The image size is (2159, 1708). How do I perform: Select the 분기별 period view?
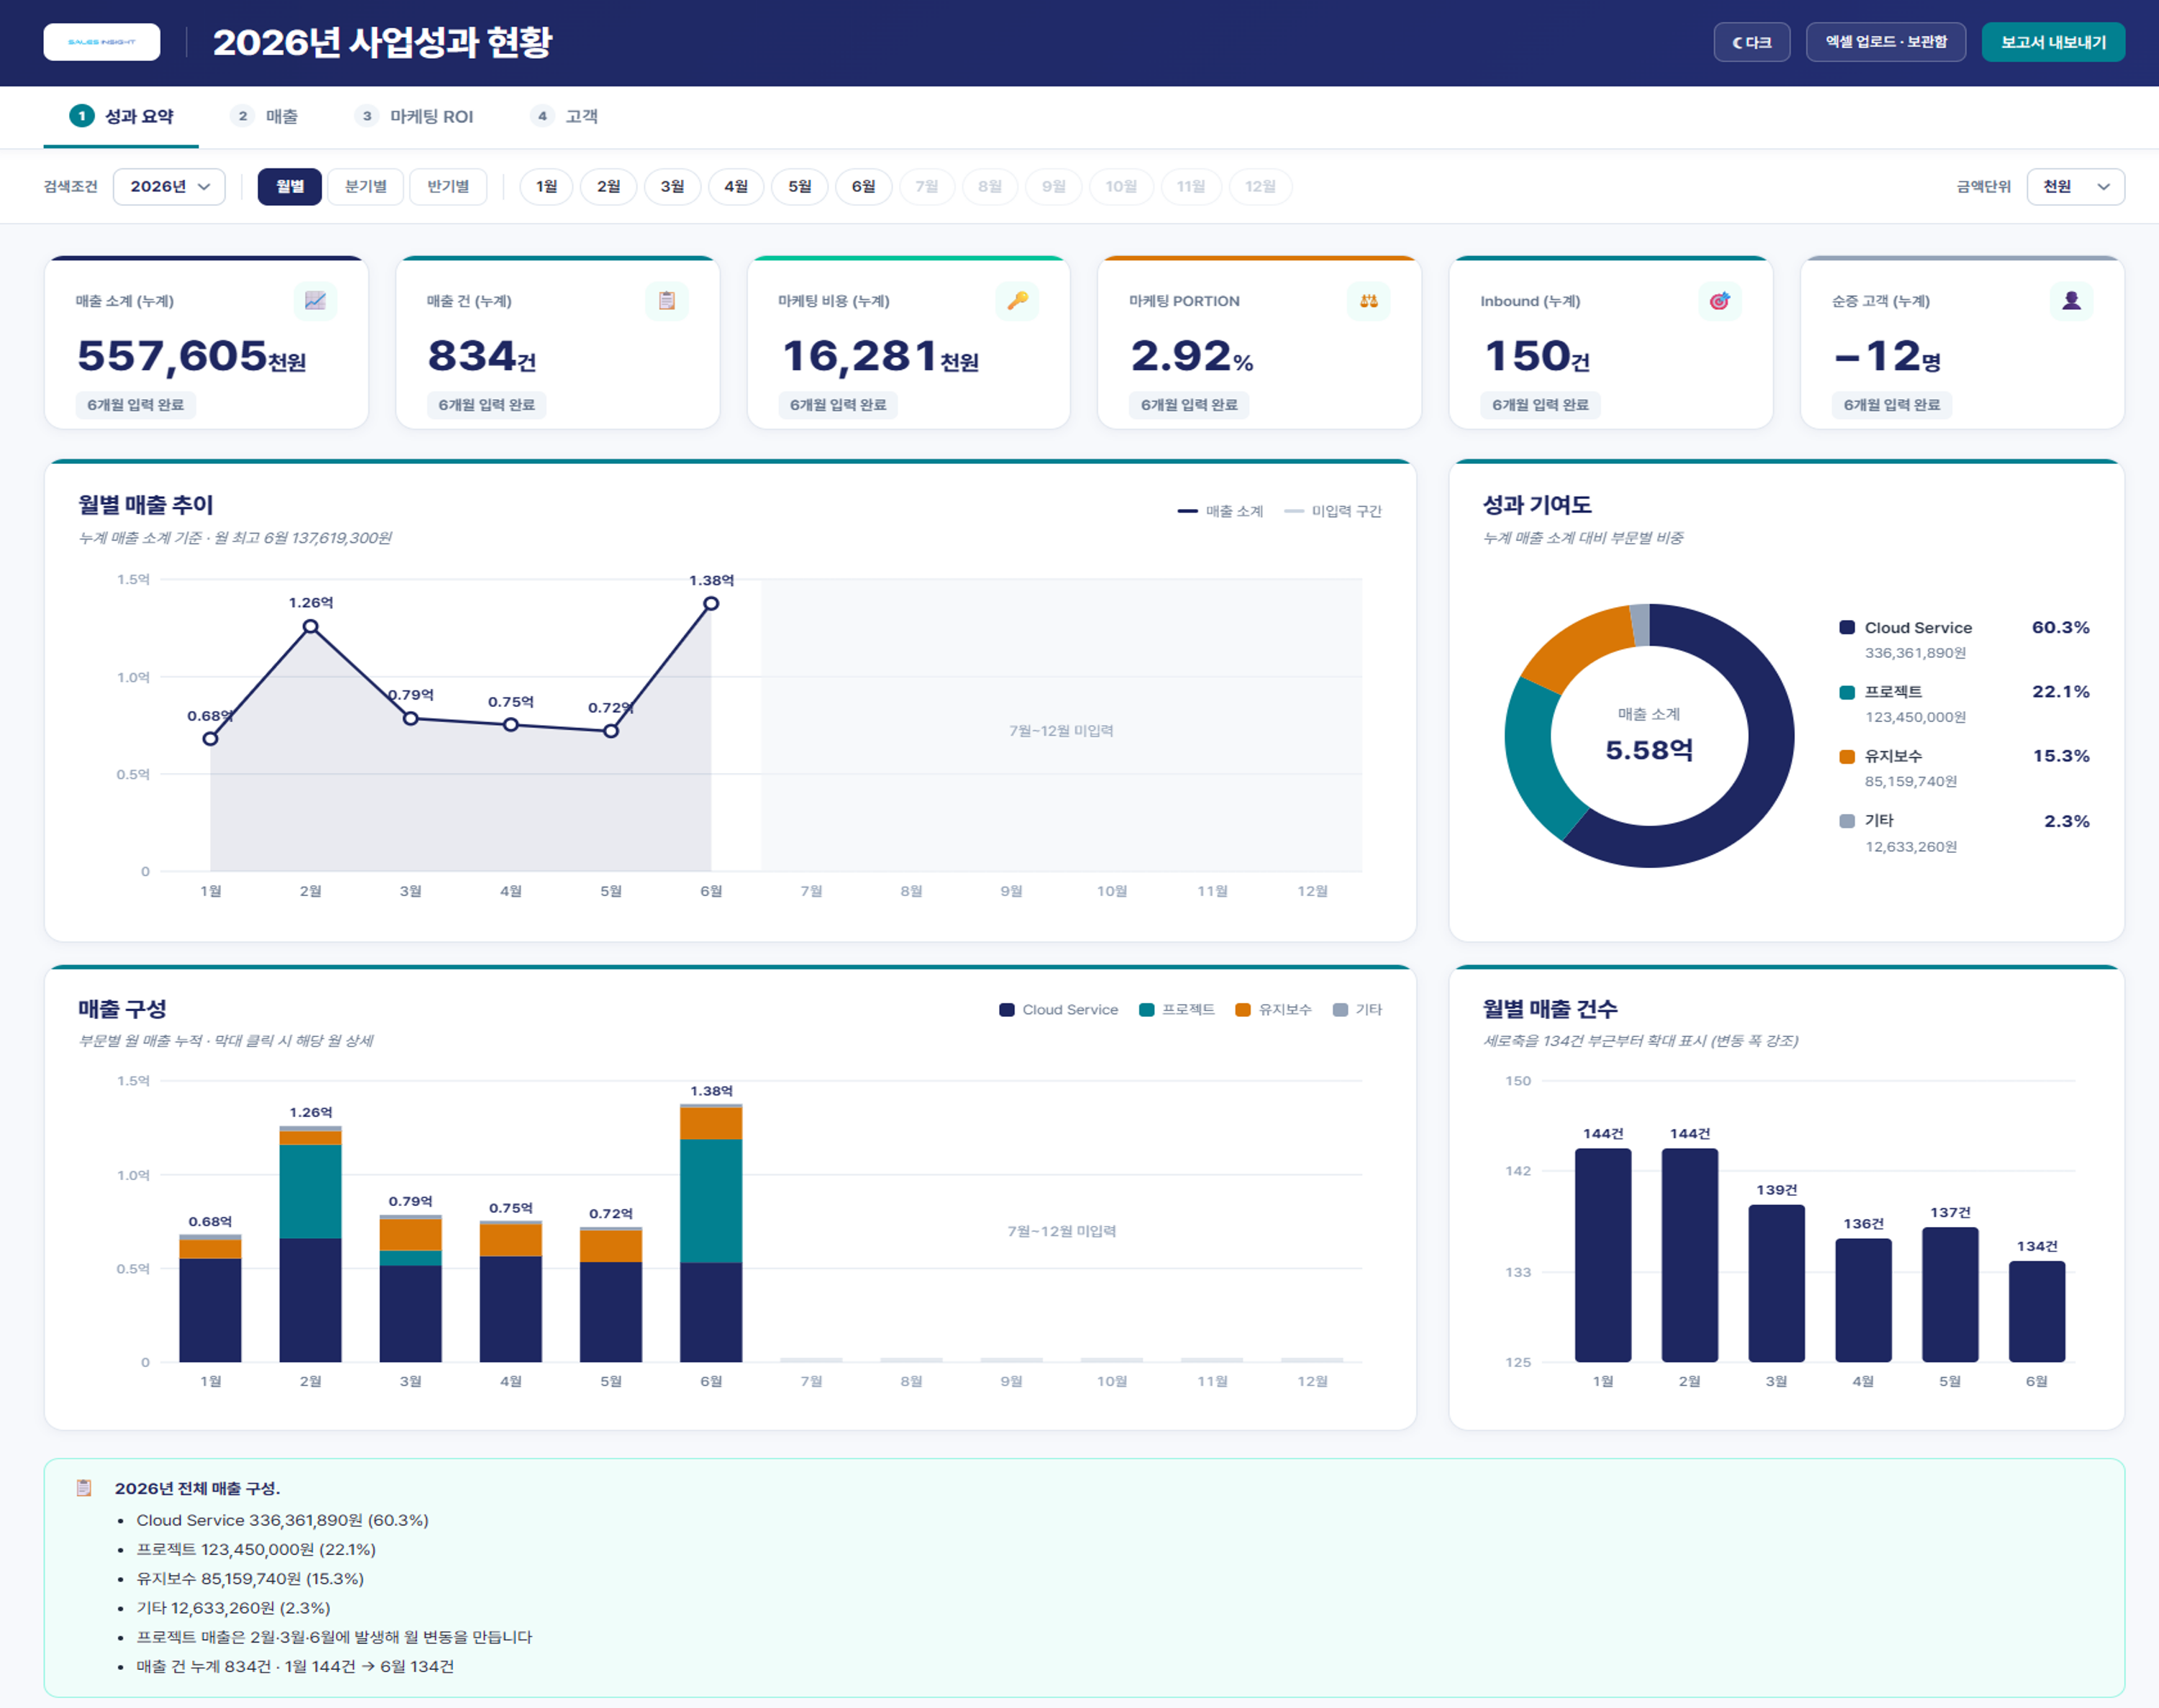366,187
